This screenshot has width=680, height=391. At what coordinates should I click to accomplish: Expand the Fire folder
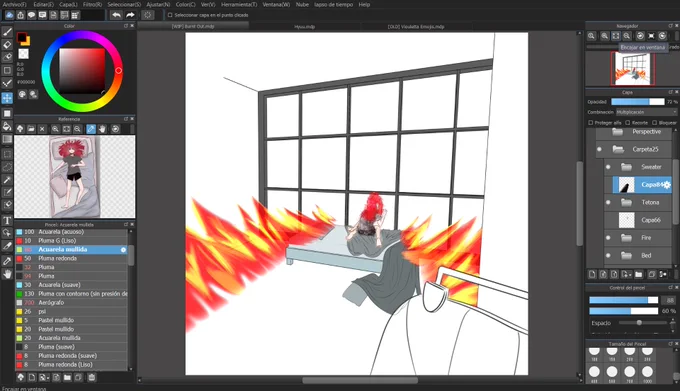pyautogui.click(x=626, y=238)
